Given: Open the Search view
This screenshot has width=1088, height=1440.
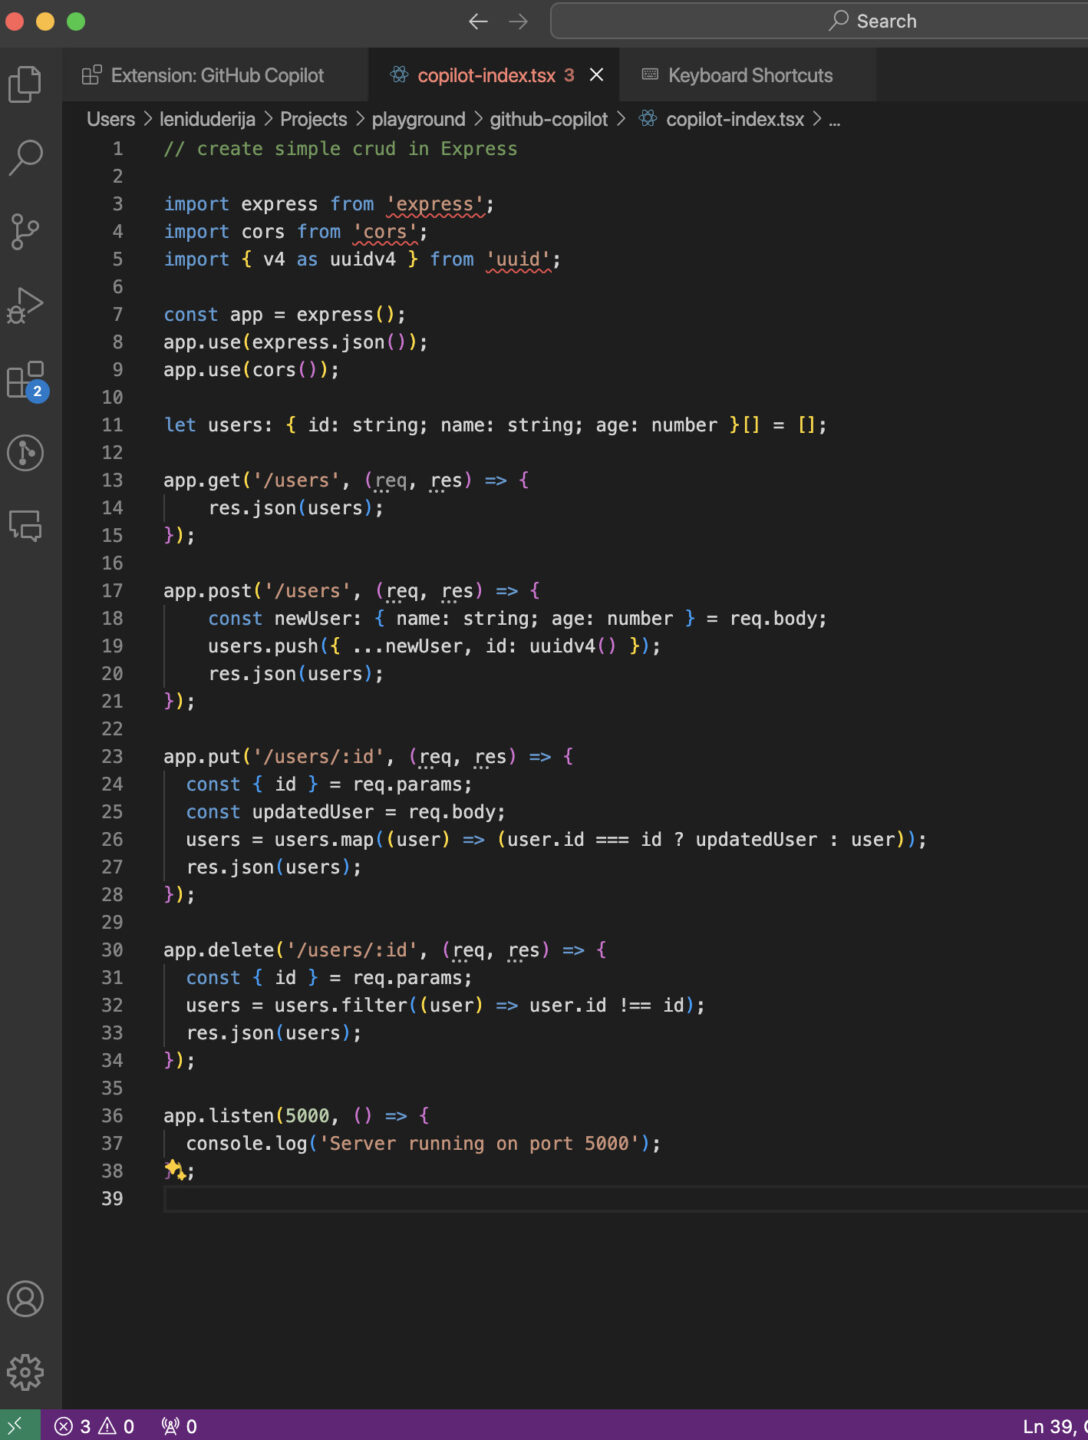Looking at the screenshot, I should coord(26,158).
